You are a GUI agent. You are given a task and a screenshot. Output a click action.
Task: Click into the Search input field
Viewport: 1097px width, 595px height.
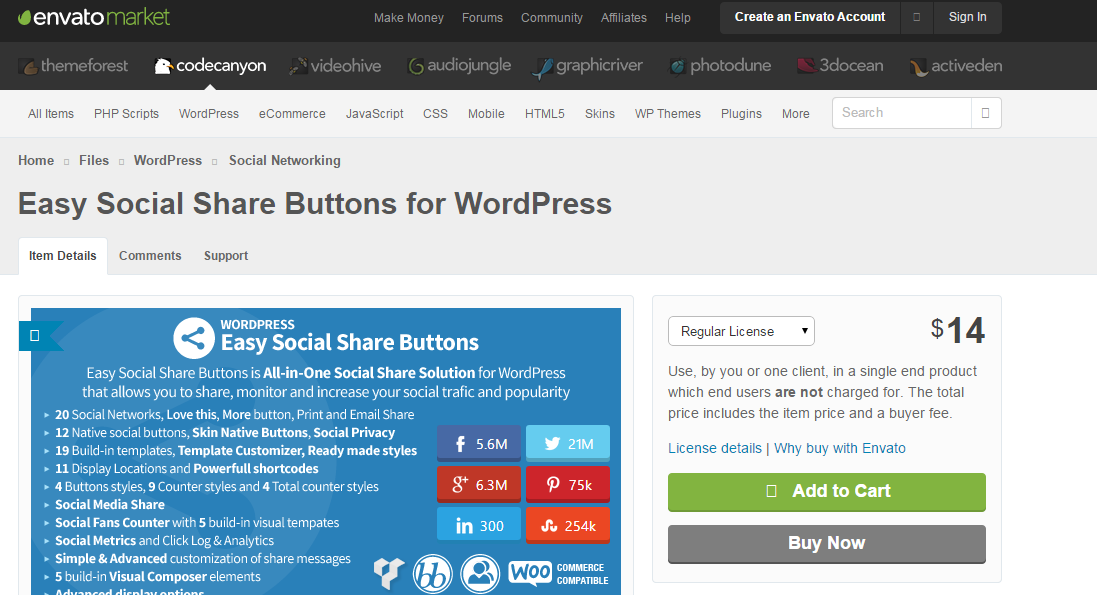(x=902, y=113)
